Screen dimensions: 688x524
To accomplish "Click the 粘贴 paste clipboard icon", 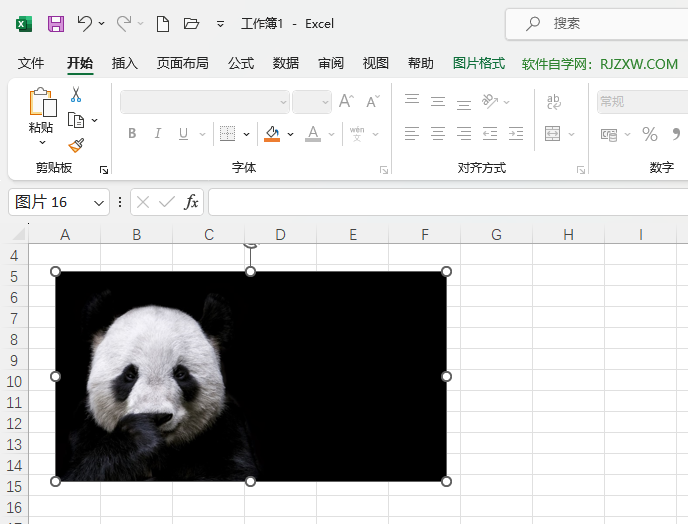I will (43, 102).
